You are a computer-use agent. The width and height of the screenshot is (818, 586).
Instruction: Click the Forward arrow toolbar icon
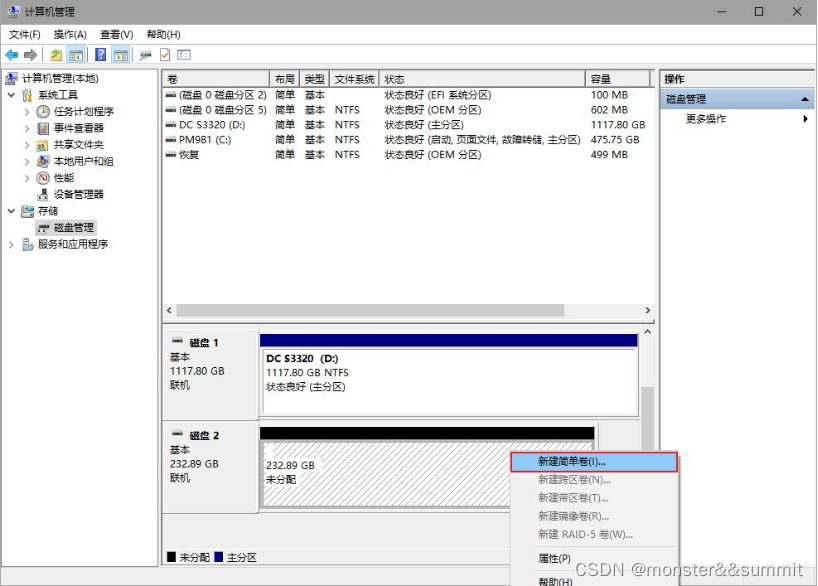click(31, 55)
